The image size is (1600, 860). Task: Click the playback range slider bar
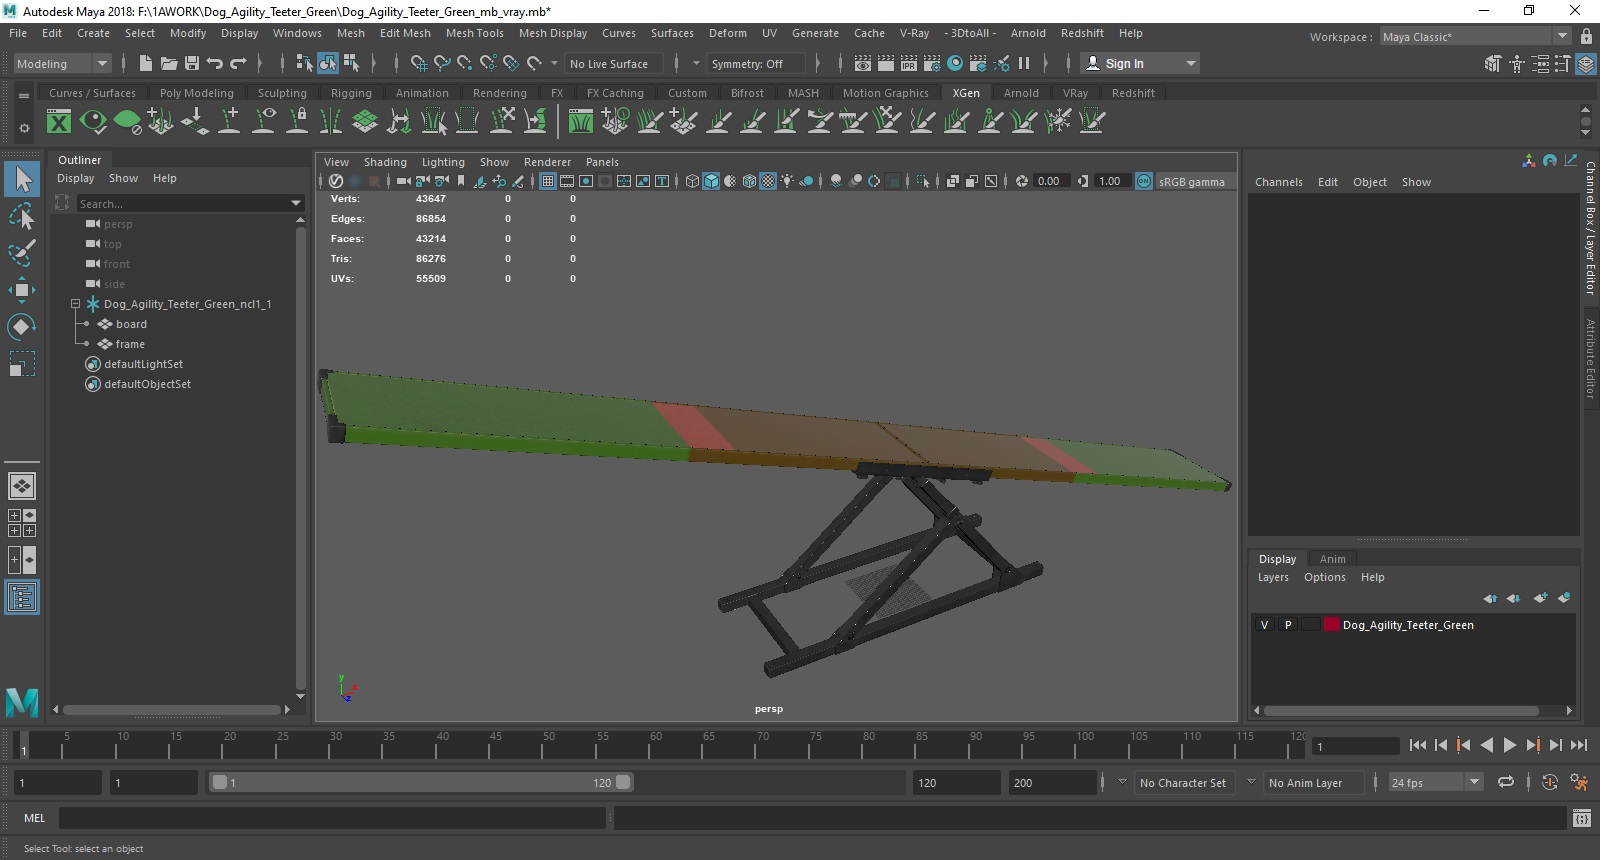pyautogui.click(x=420, y=783)
